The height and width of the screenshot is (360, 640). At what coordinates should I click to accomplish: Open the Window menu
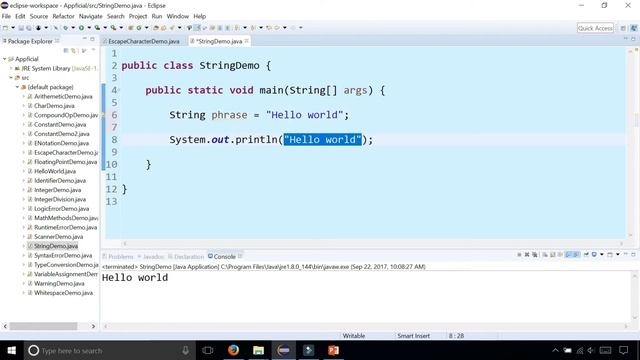[178, 16]
